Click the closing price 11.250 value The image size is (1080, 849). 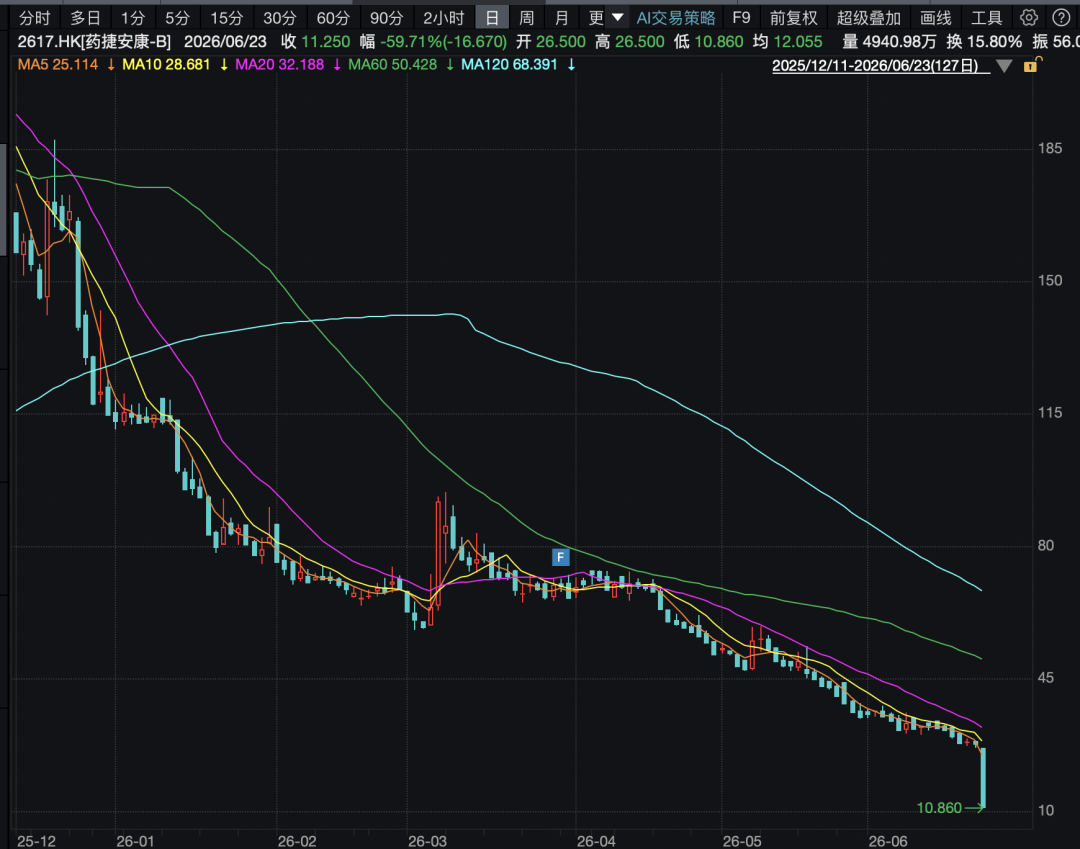click(326, 42)
